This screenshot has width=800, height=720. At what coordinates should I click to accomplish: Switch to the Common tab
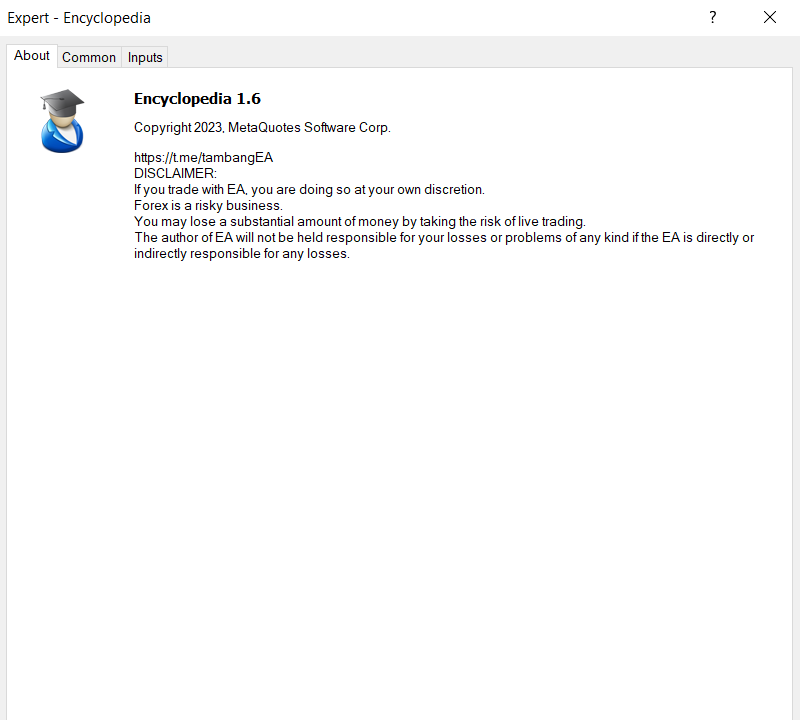(x=89, y=57)
